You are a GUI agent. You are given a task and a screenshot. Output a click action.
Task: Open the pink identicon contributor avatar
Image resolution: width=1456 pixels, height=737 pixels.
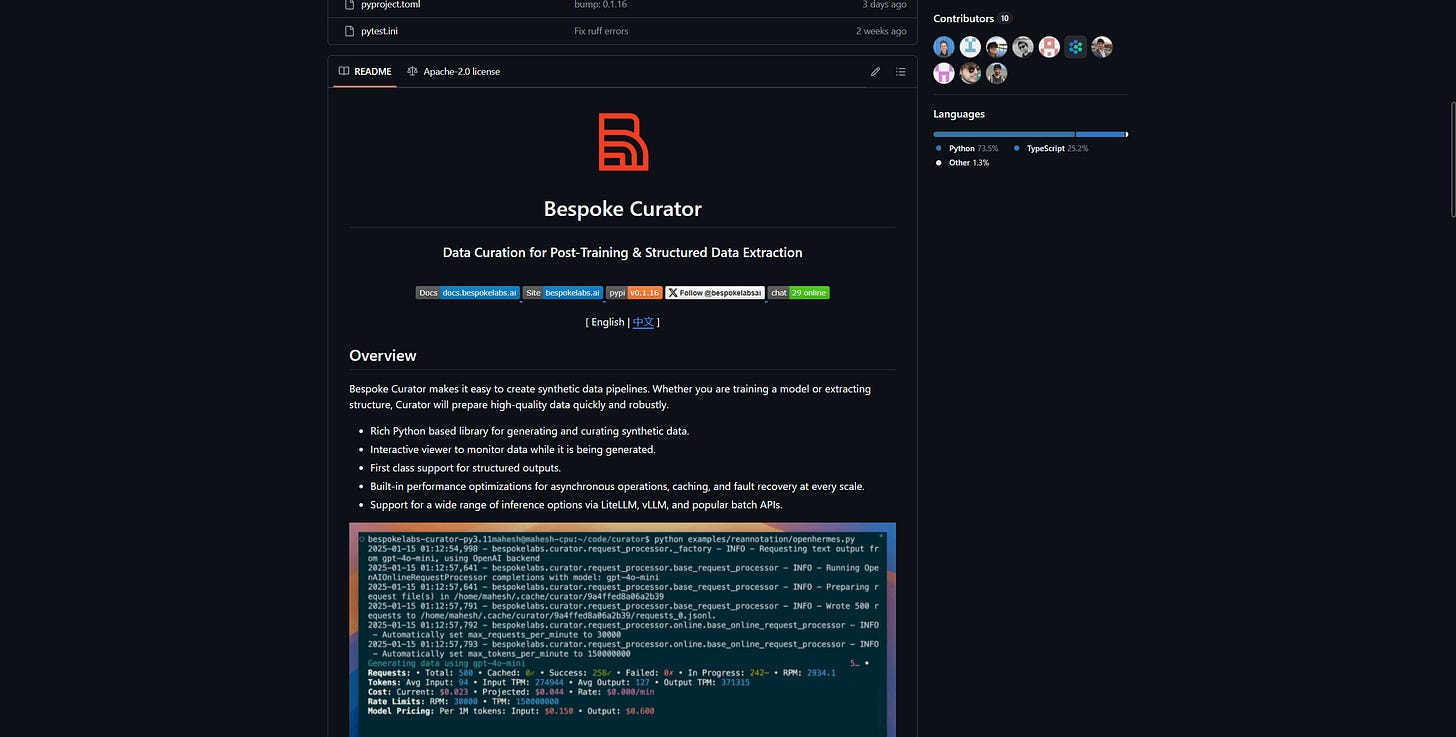944,73
